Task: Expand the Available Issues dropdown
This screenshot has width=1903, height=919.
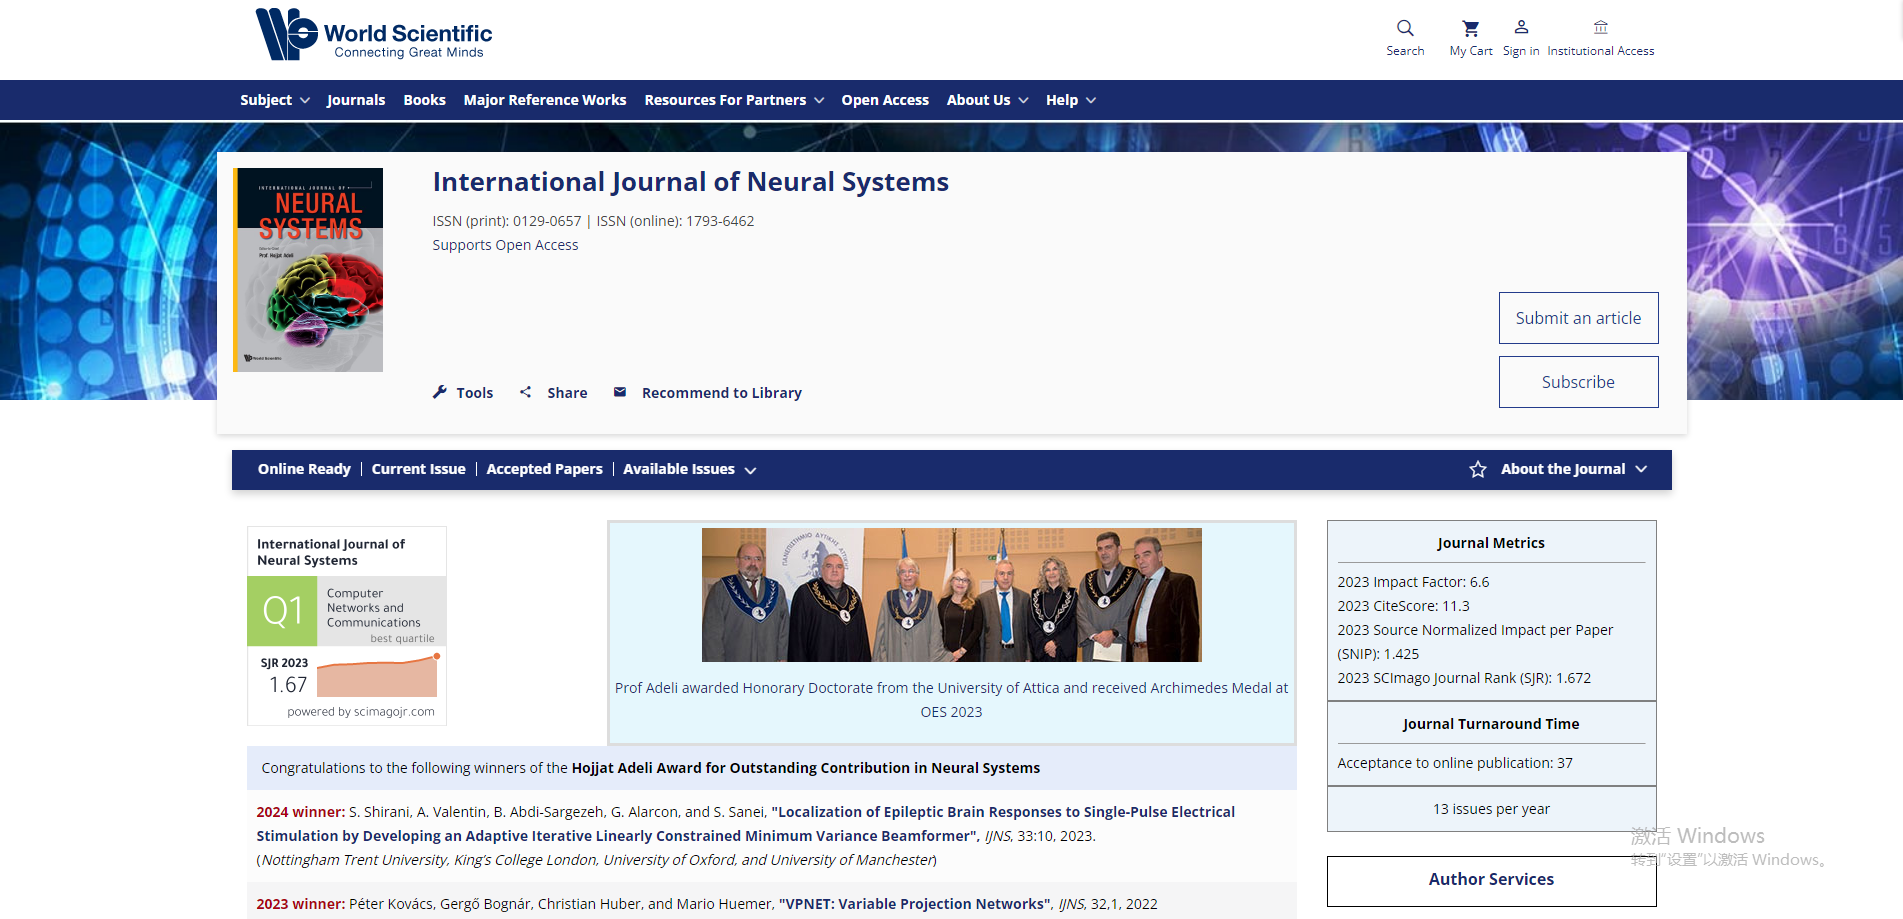Action: pos(689,469)
